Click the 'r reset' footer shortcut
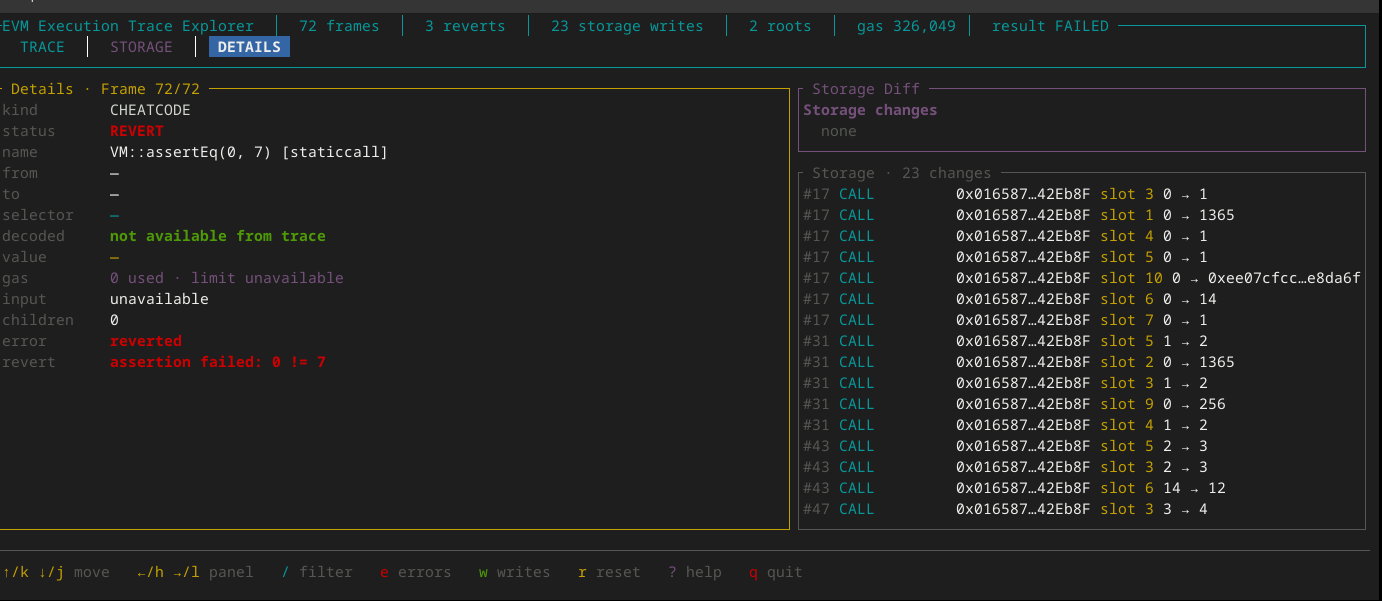Viewport: 1382px width, 601px height. pyautogui.click(x=609, y=572)
